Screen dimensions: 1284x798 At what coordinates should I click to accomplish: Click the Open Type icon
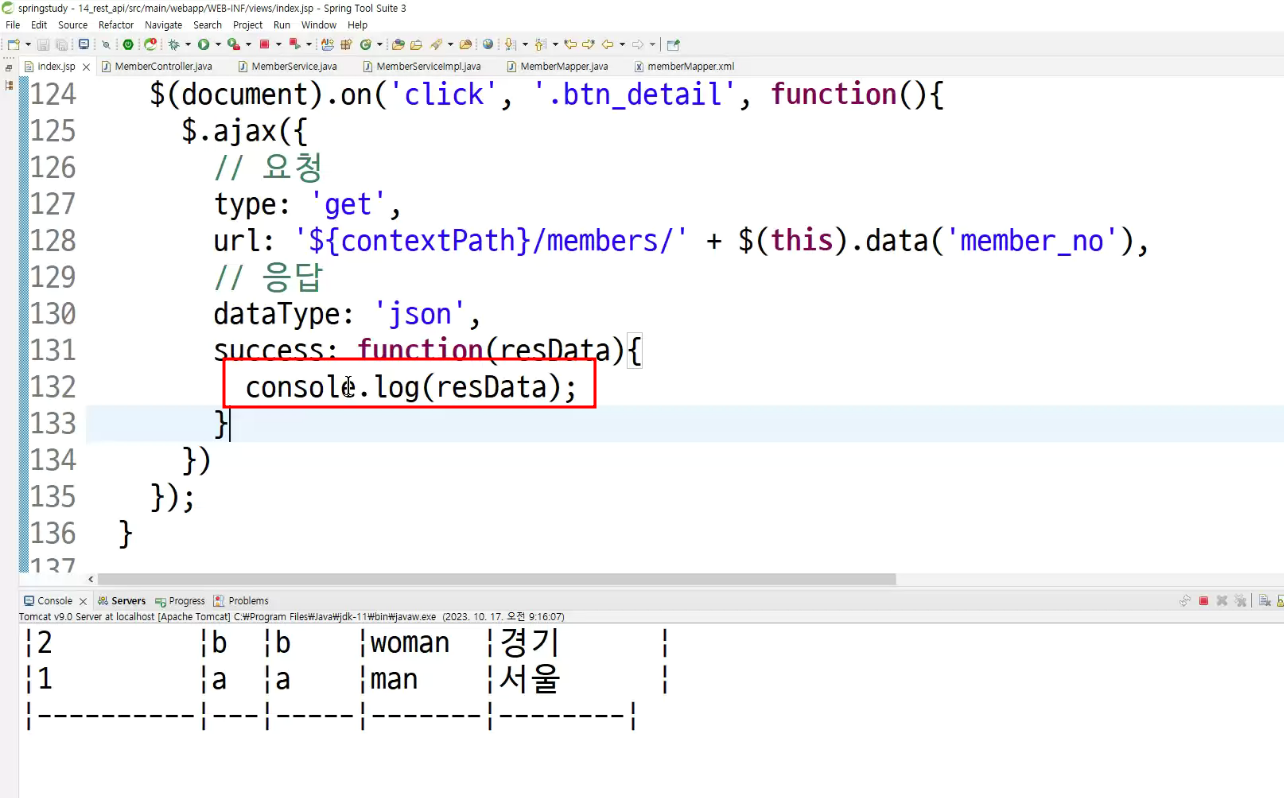coord(398,44)
